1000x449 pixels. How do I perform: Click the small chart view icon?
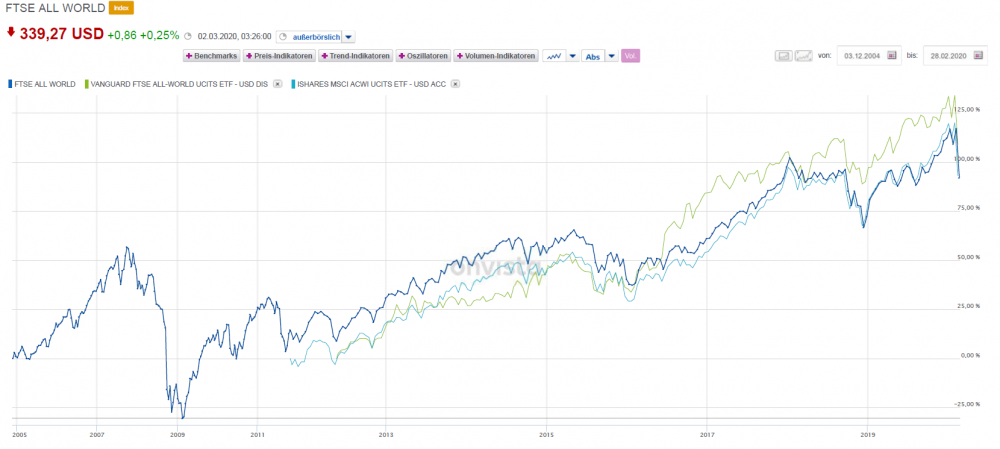tap(785, 56)
